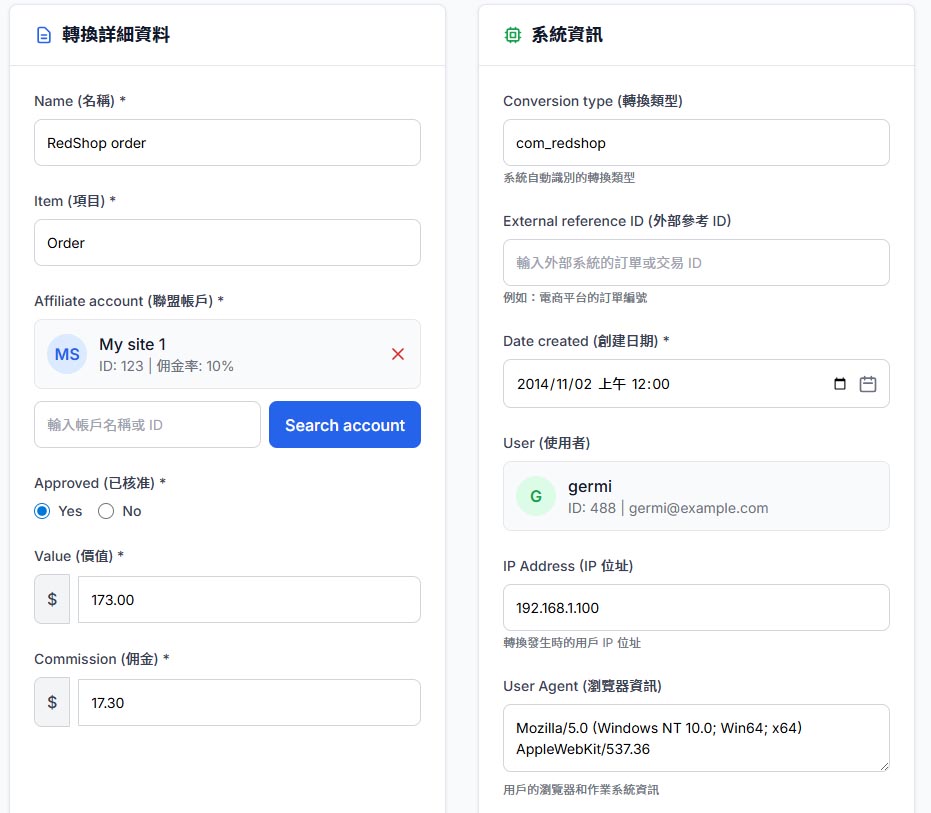
Task: Click the green G avatar for germi
Action: click(x=536, y=496)
